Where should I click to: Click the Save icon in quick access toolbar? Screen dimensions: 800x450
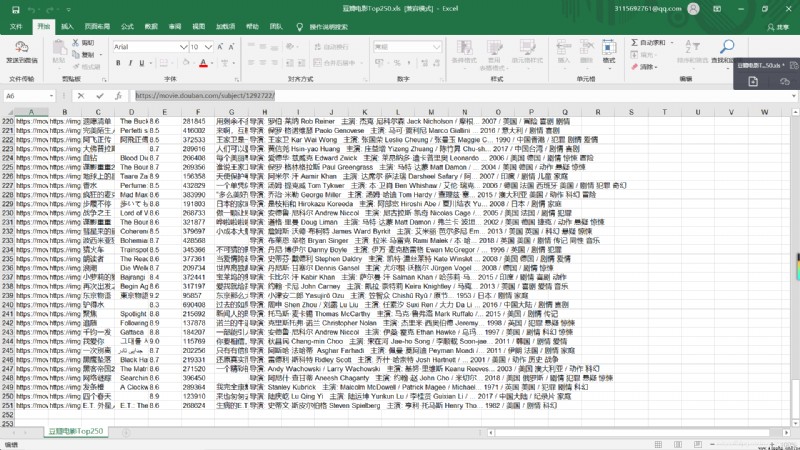pos(15,9)
